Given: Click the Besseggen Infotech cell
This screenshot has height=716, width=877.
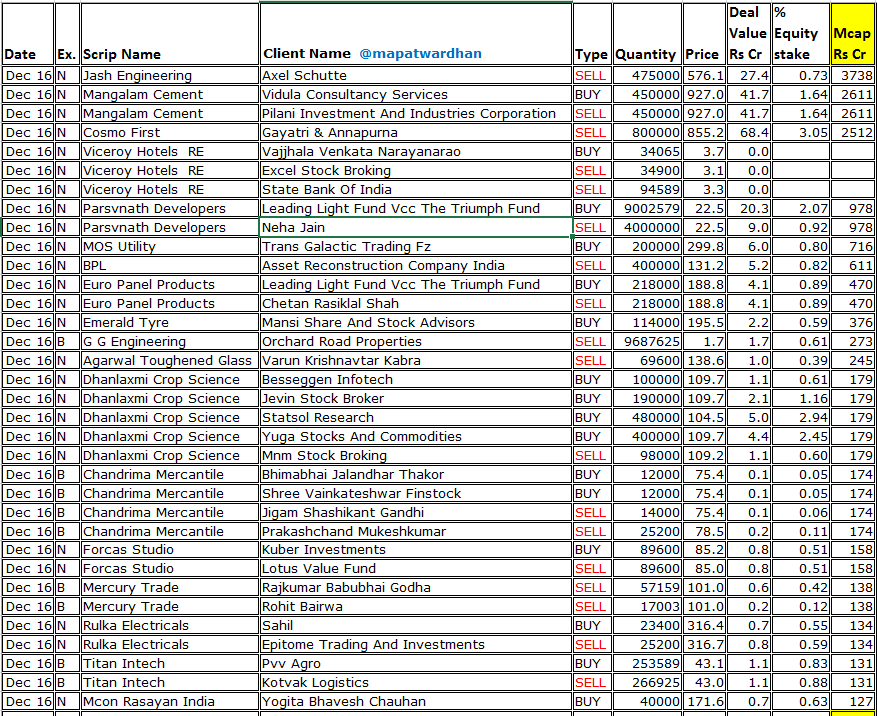Looking at the screenshot, I should click(416, 380).
